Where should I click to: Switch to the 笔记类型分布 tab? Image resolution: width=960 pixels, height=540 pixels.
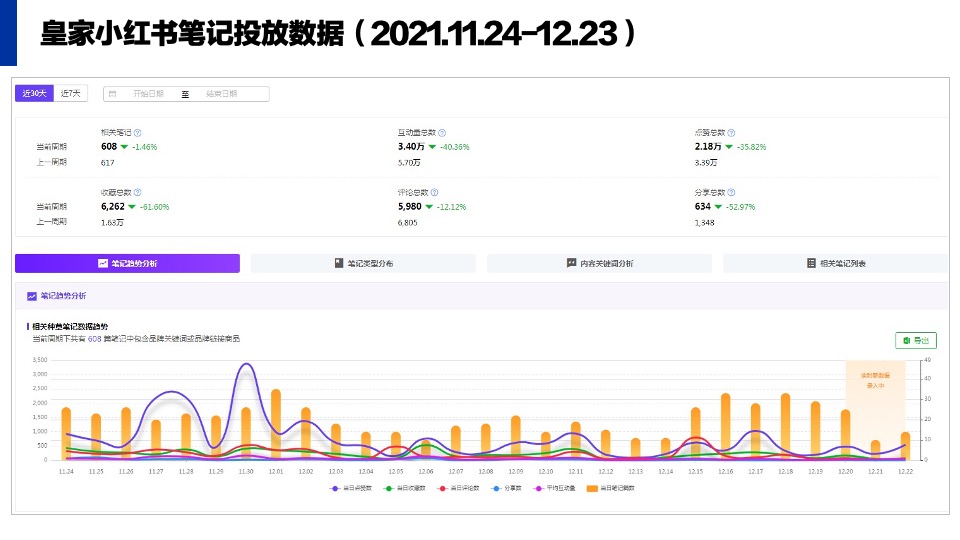pos(364,263)
